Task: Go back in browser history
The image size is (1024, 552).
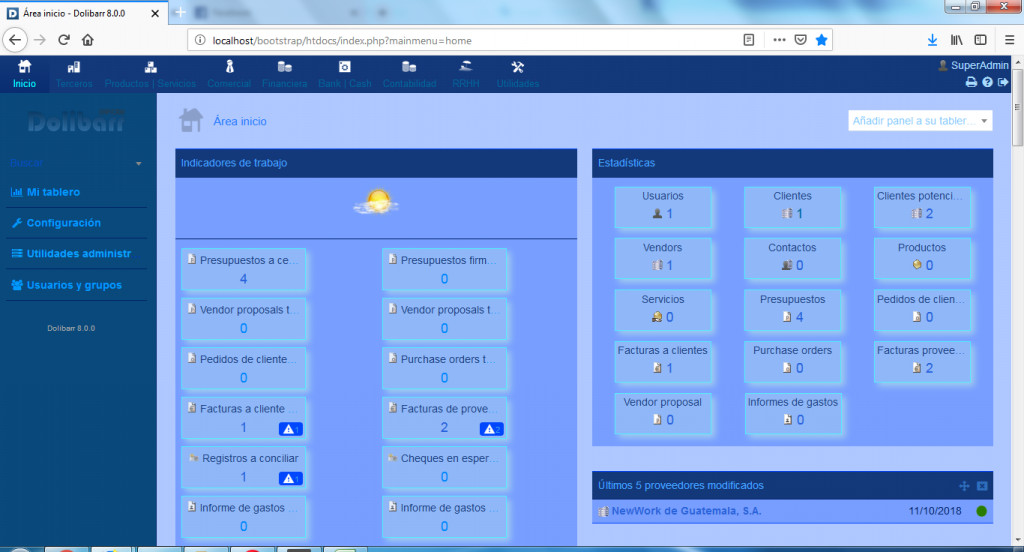Action: pos(15,40)
